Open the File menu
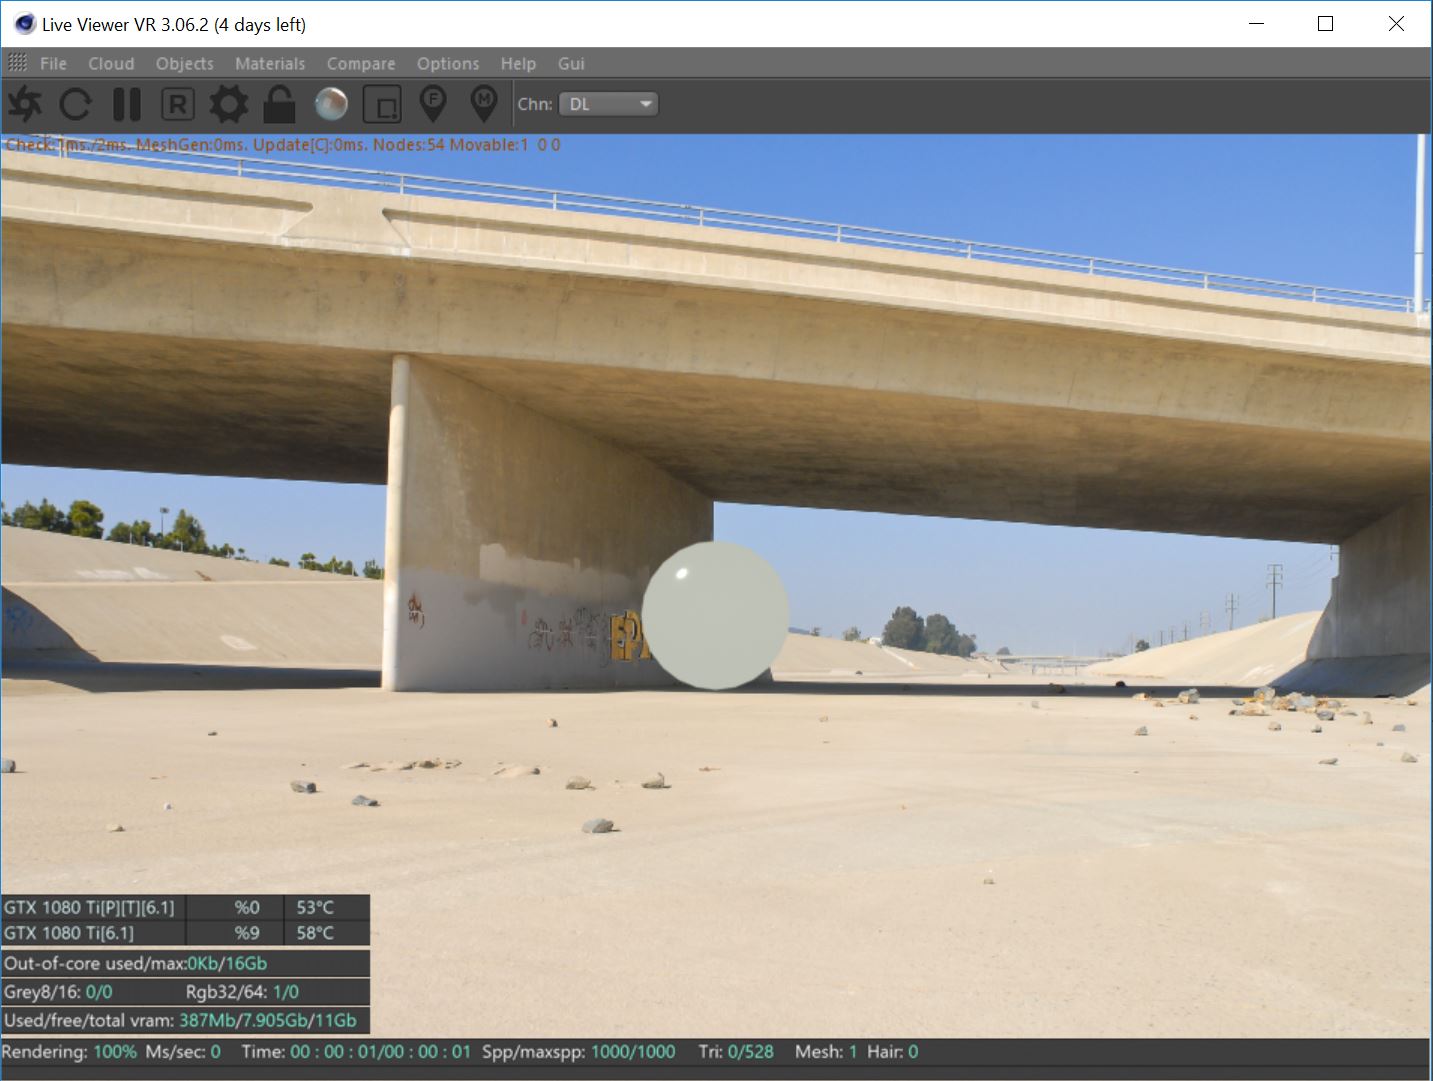 tap(53, 63)
